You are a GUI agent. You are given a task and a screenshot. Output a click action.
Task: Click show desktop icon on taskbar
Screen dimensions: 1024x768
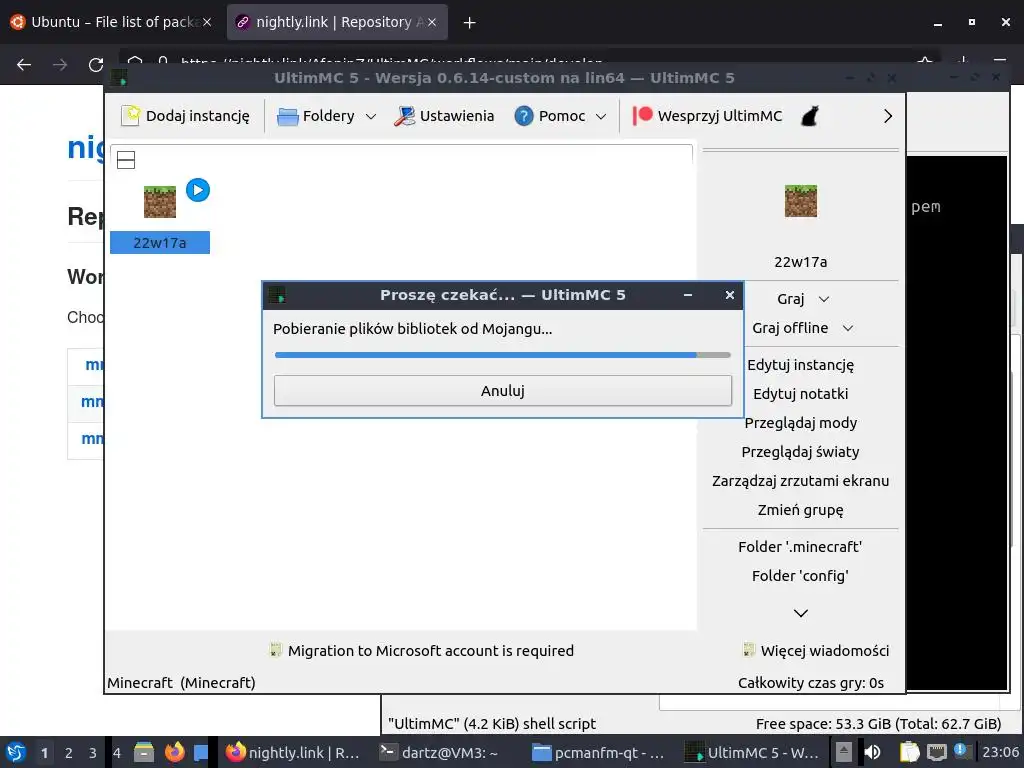[201, 752]
